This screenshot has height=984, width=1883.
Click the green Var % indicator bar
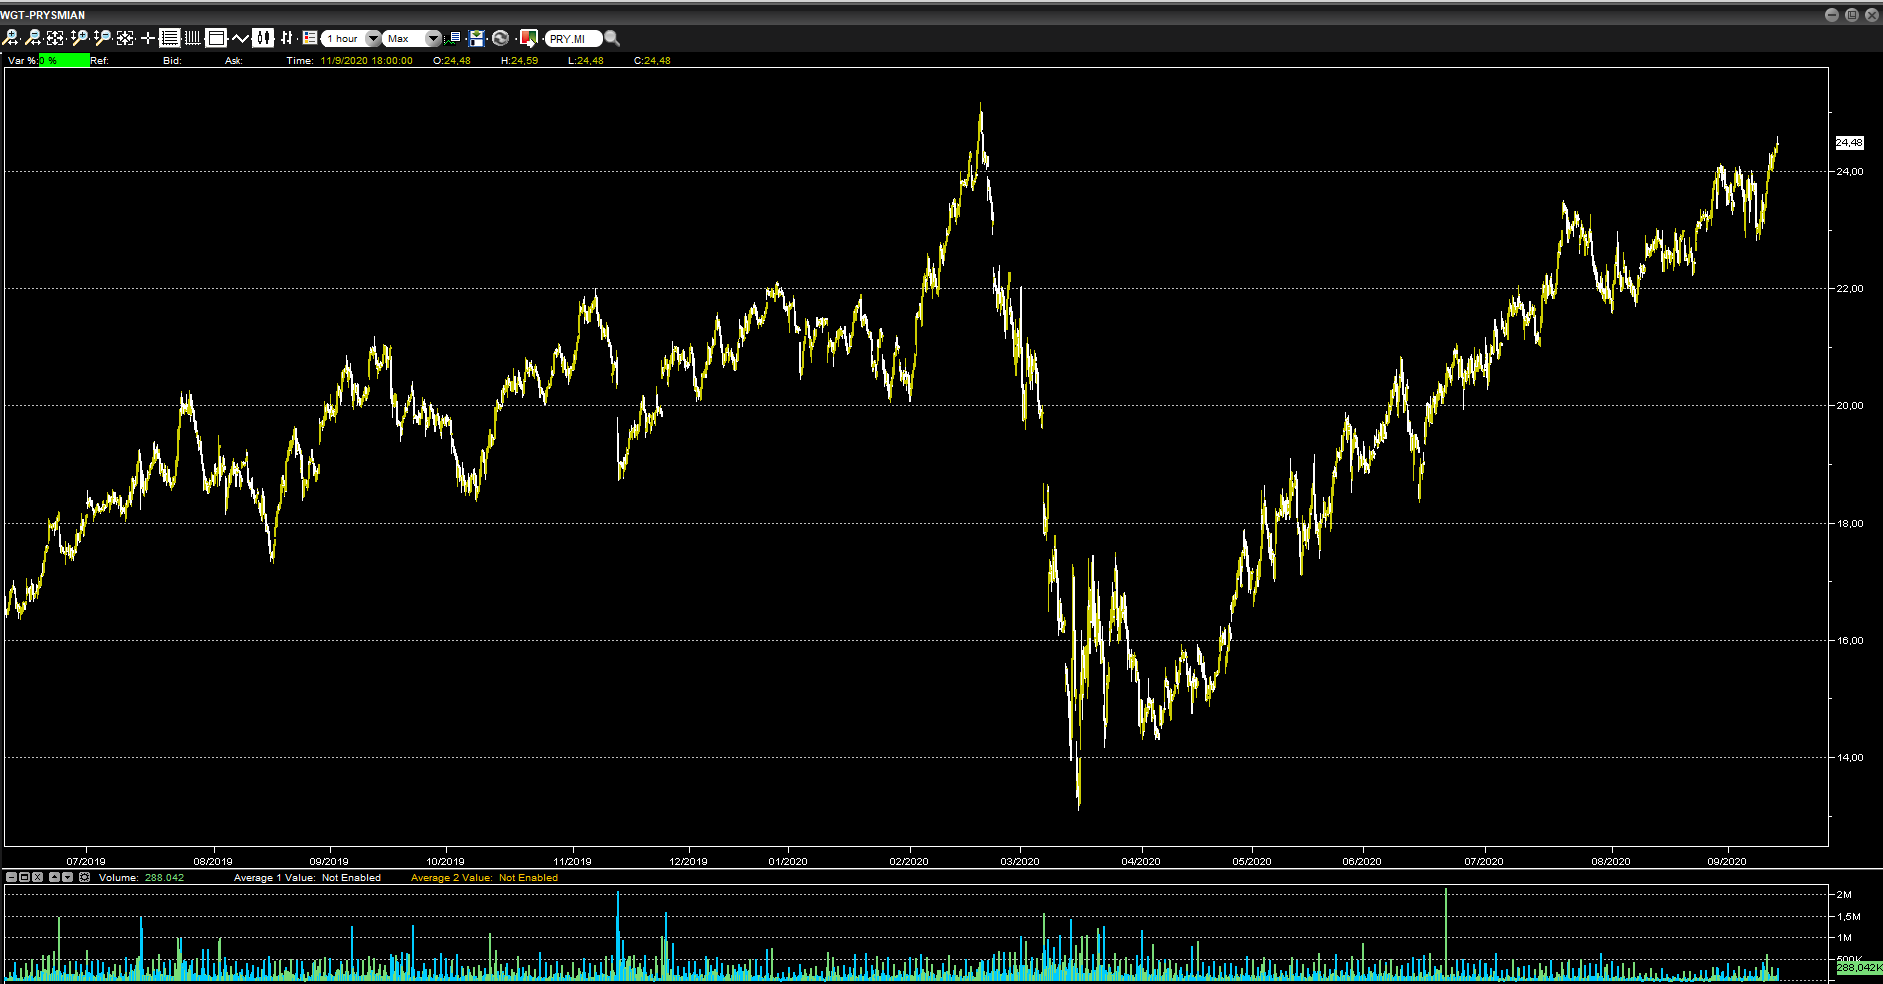[x=64, y=61]
